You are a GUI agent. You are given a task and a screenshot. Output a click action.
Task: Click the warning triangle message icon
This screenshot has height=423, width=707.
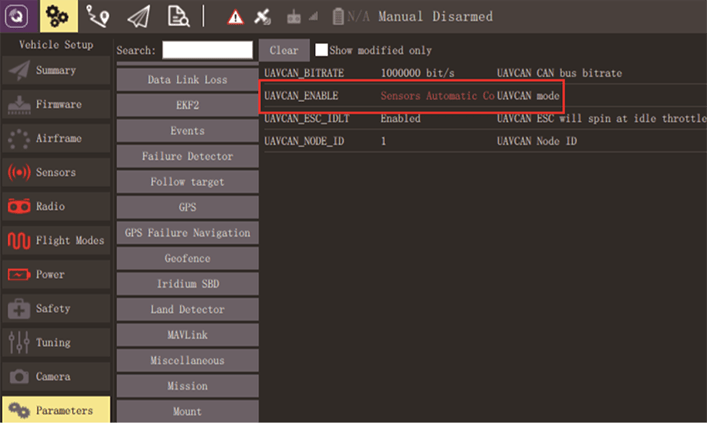tap(235, 17)
